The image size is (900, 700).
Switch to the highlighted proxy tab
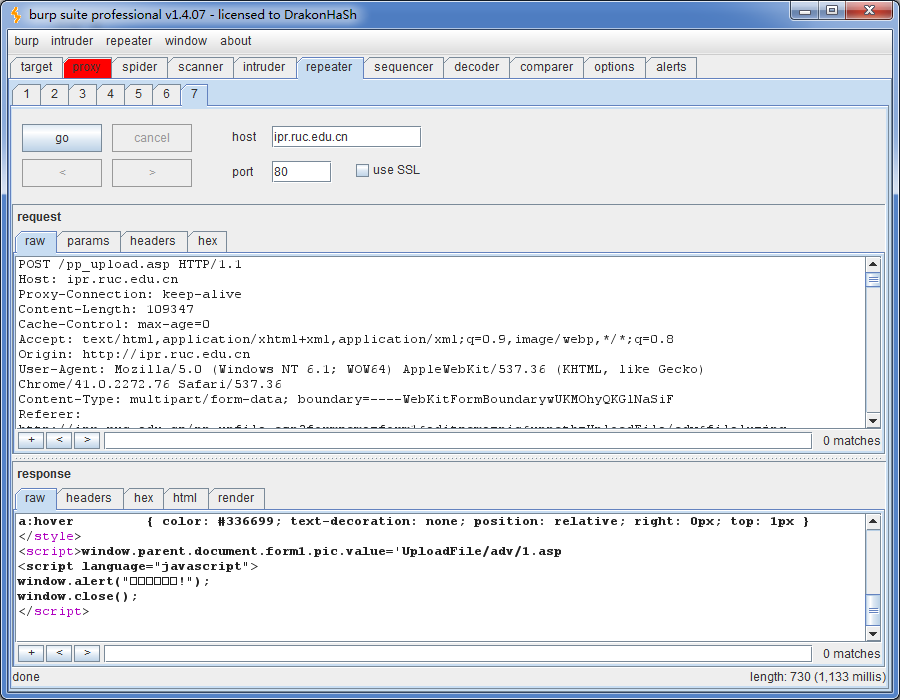coord(87,67)
